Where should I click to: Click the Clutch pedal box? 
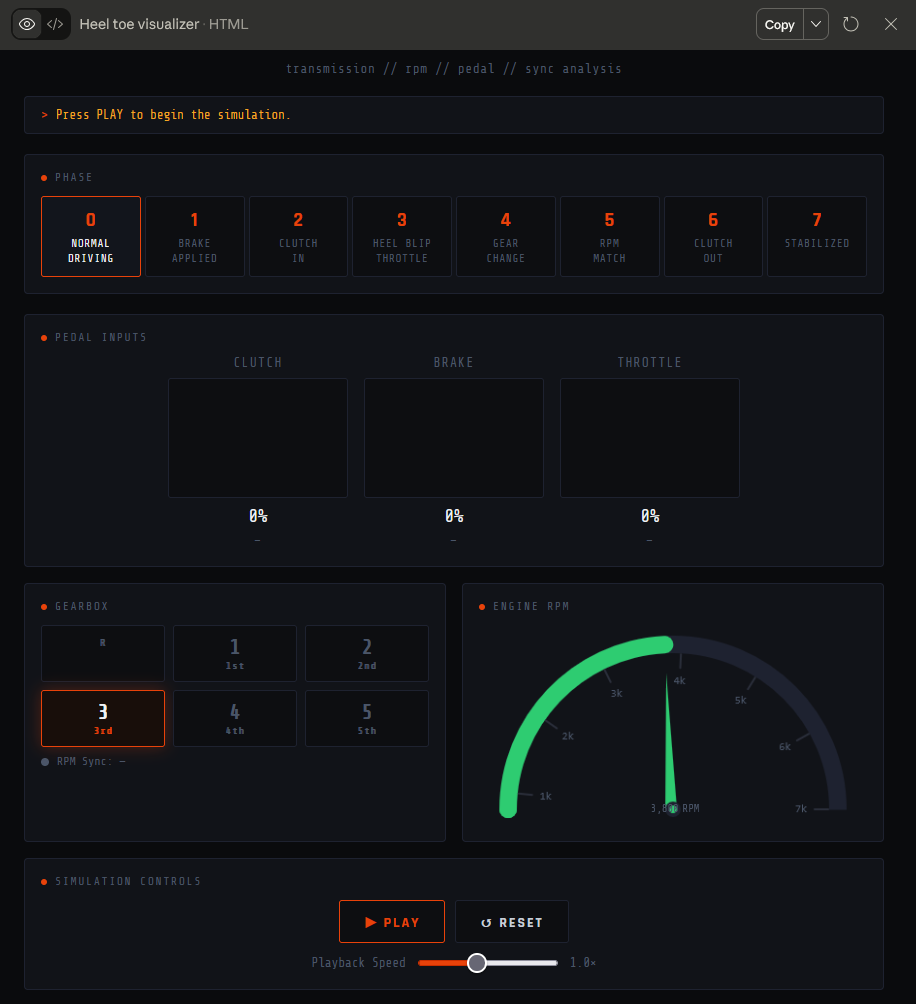pyautogui.click(x=258, y=438)
